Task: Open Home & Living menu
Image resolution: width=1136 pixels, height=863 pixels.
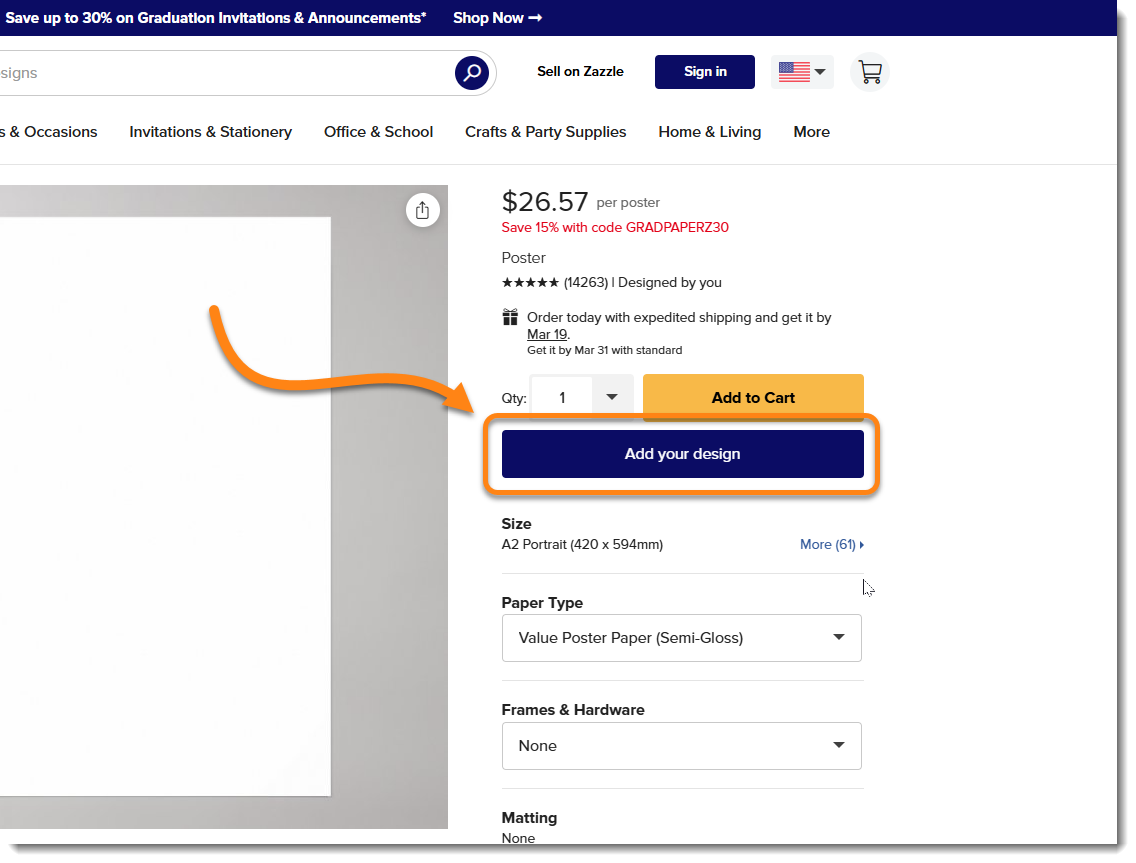Action: coord(709,132)
